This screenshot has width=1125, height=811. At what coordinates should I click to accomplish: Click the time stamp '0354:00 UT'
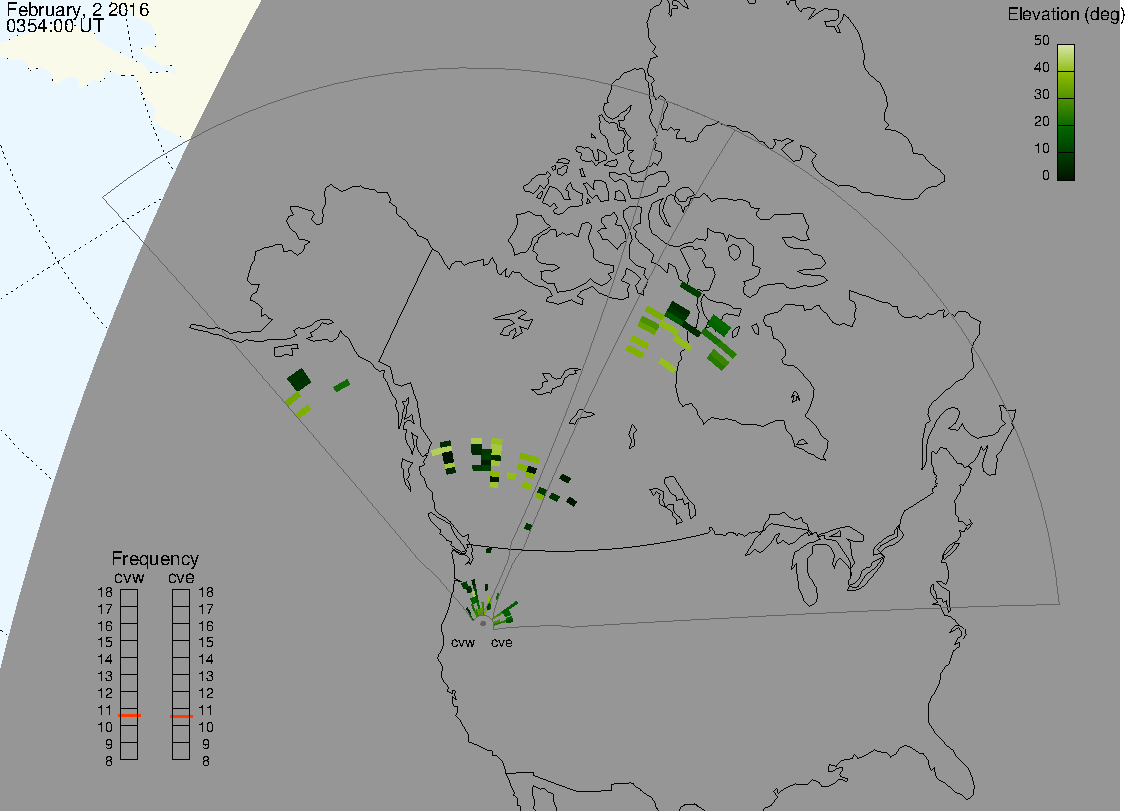[55, 26]
